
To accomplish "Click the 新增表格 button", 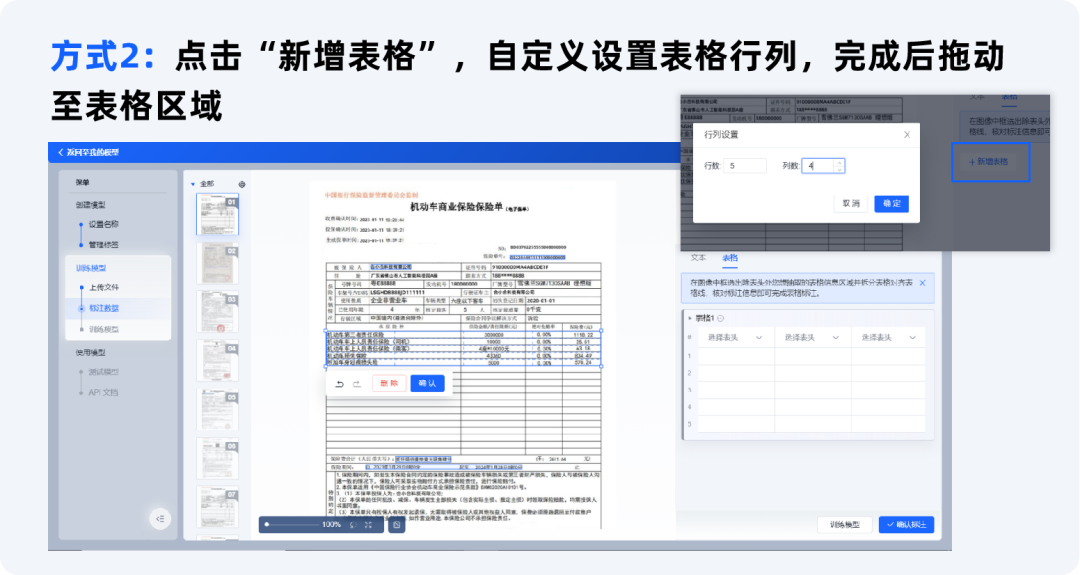I will click(x=989, y=162).
